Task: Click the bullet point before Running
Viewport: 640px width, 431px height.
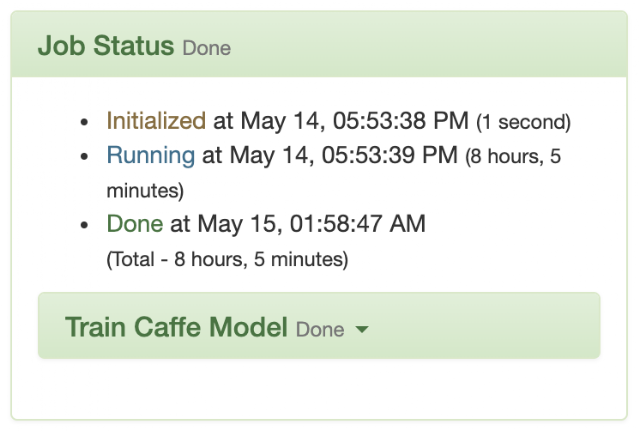Action: (84, 156)
